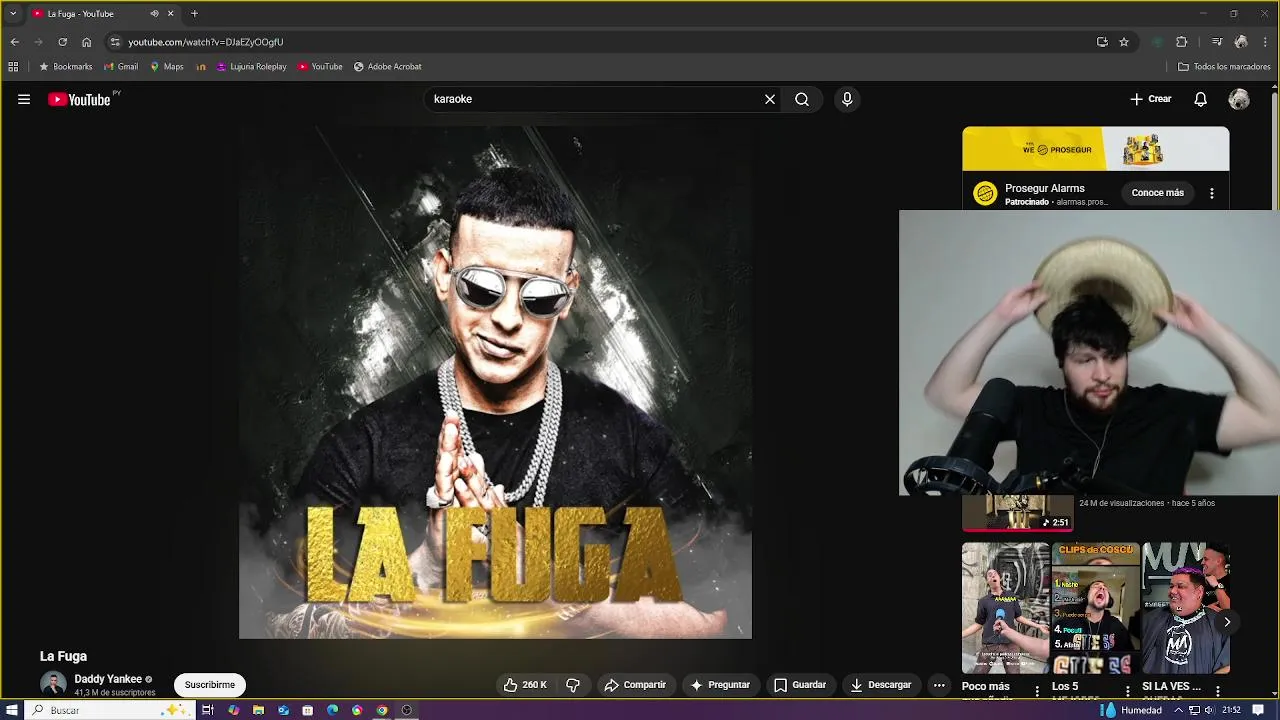Open the Preguntar AI button
The height and width of the screenshot is (720, 1280).
coord(720,685)
